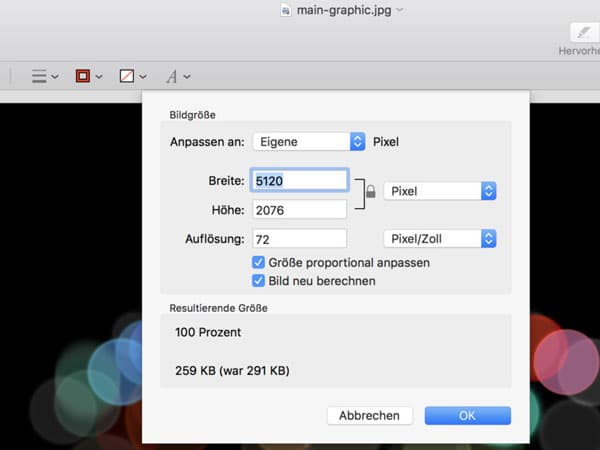Confirm with the OK button

[468, 416]
